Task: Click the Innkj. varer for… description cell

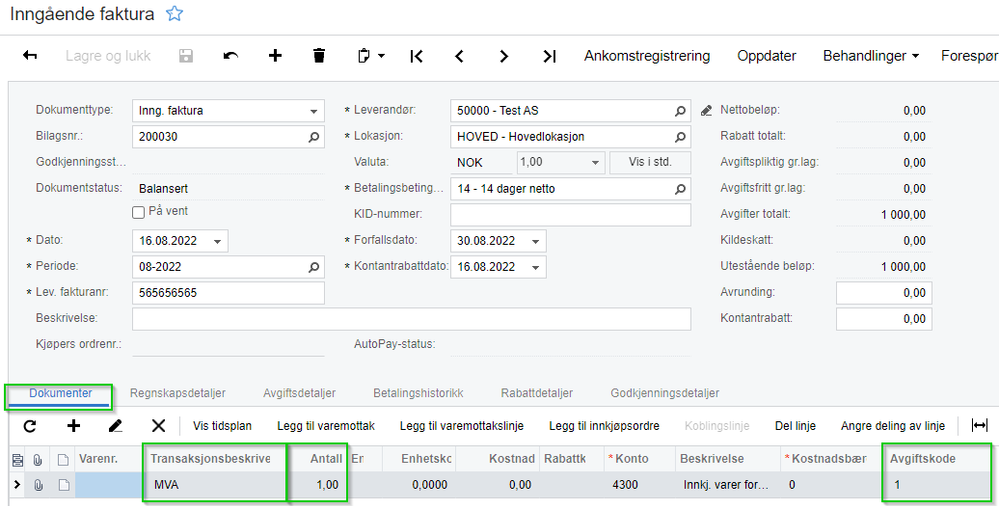Action: [x=727, y=485]
